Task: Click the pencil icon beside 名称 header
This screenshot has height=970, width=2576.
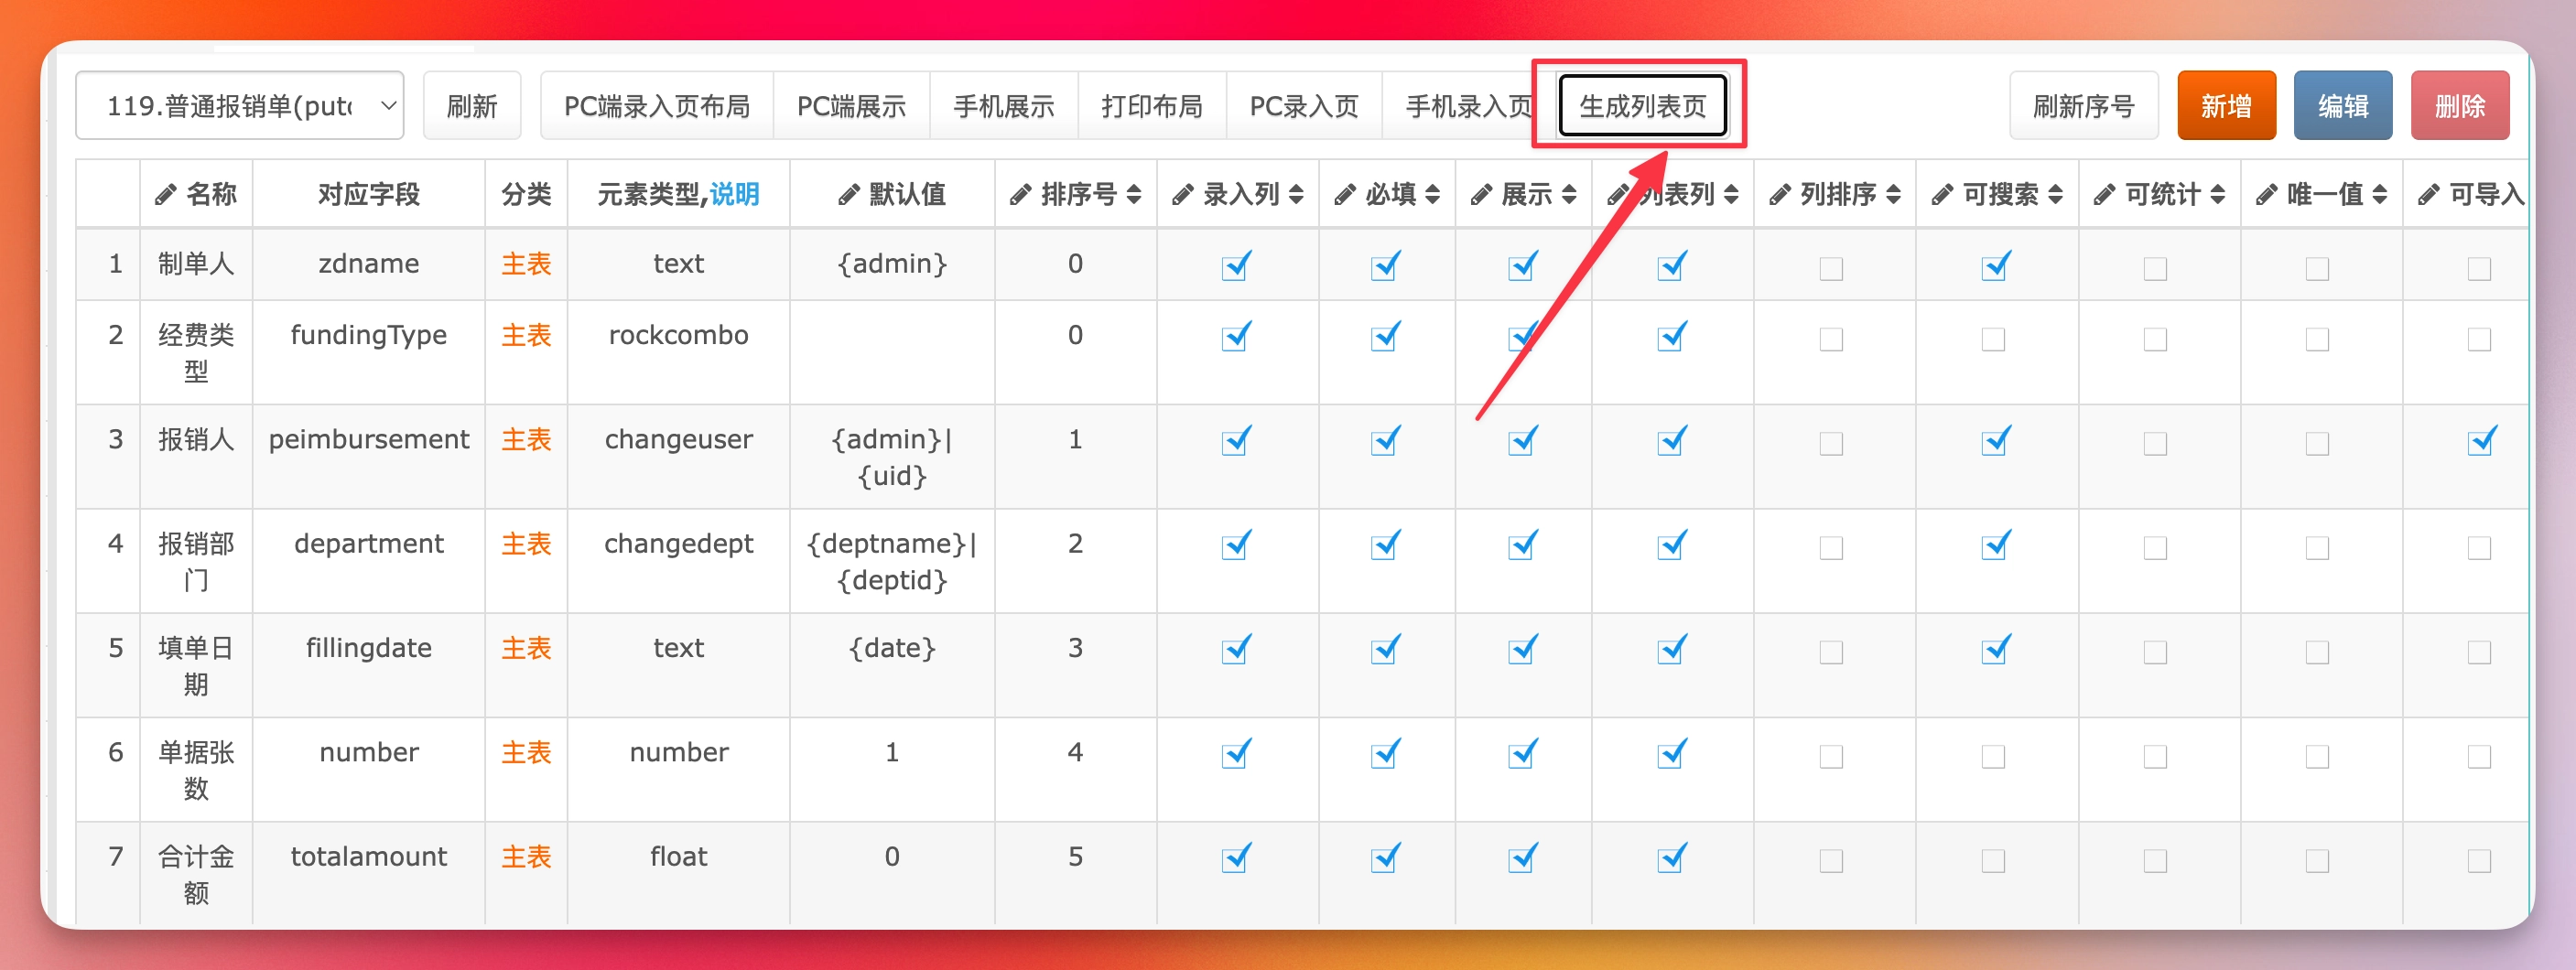Action: [x=166, y=195]
